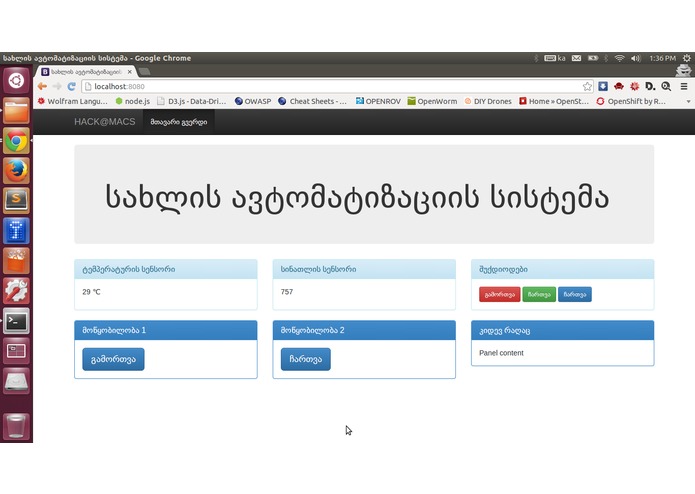This screenshot has width=695, height=494.
Task: Open the Chrome hamburger menu
Action: point(684,86)
